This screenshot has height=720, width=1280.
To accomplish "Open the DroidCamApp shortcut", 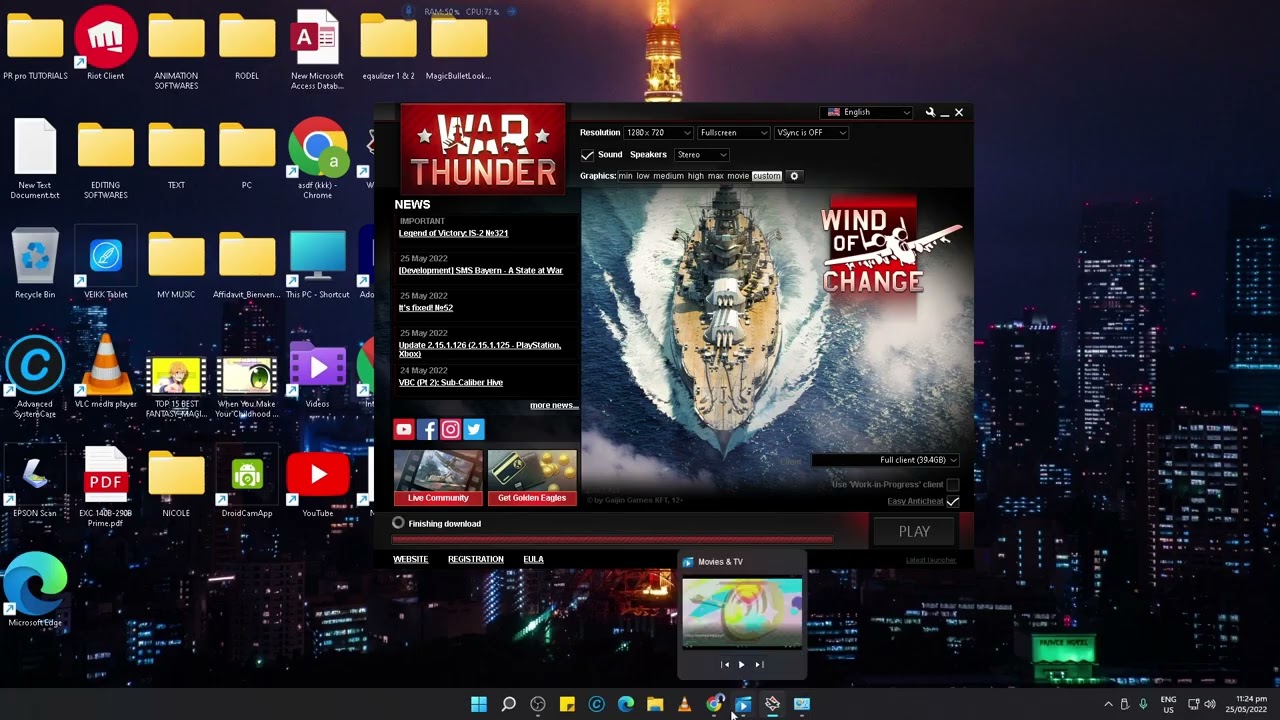I will [247, 481].
